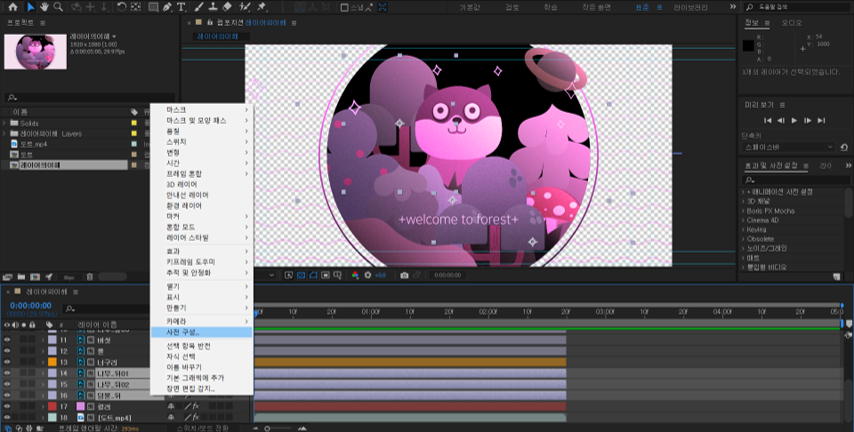The width and height of the screenshot is (854, 432).
Task: Select the Clone Stamp tool
Action: (214, 7)
